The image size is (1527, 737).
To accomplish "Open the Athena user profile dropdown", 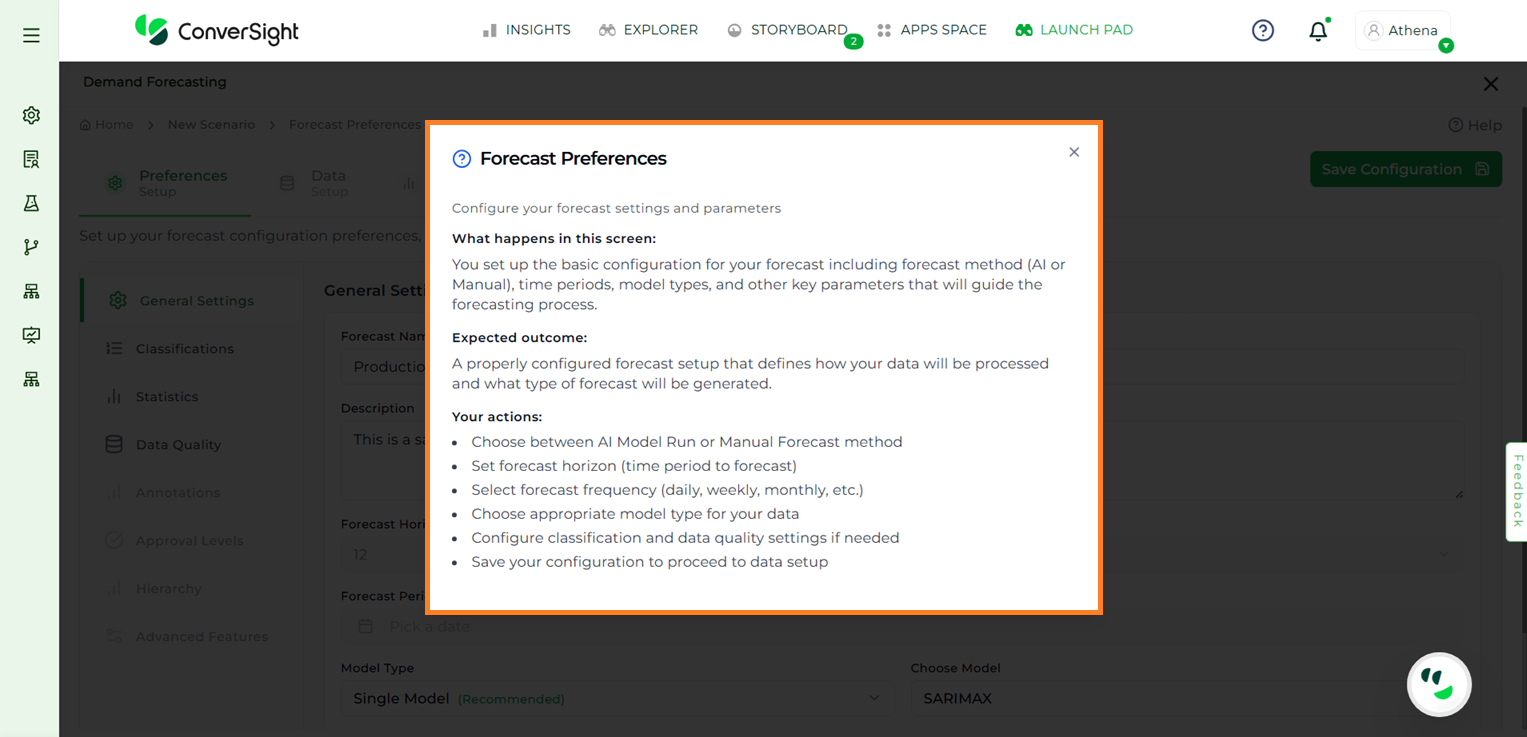I will pyautogui.click(x=1402, y=31).
